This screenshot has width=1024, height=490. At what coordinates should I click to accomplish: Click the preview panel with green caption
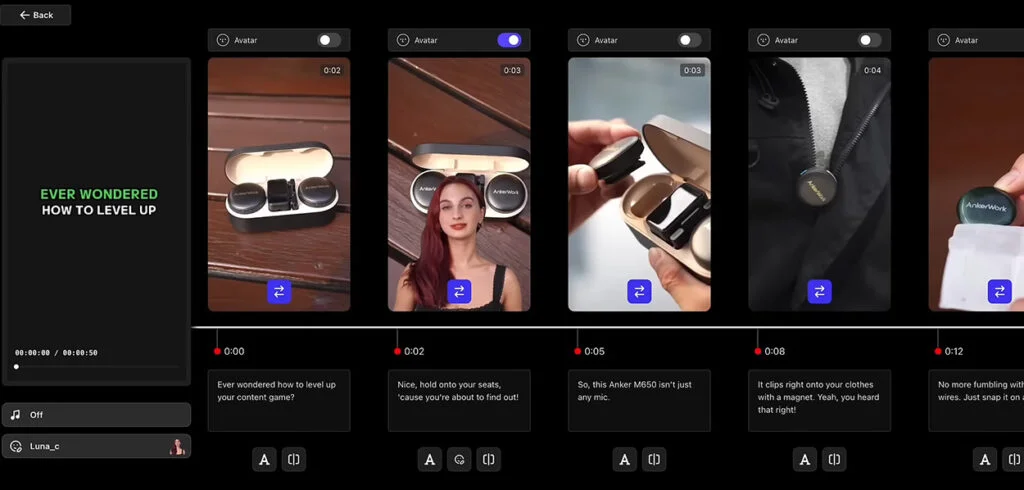97,221
